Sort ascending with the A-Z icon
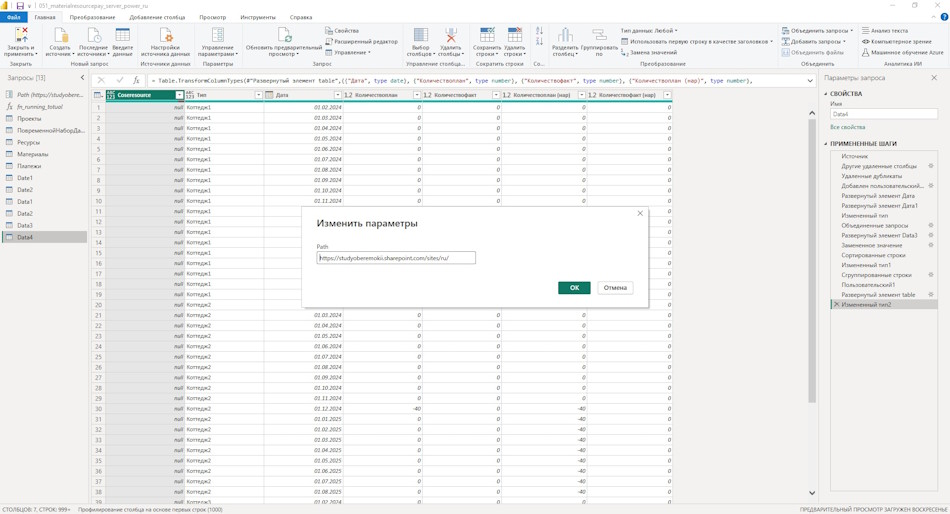950x514 pixels. click(x=539, y=30)
